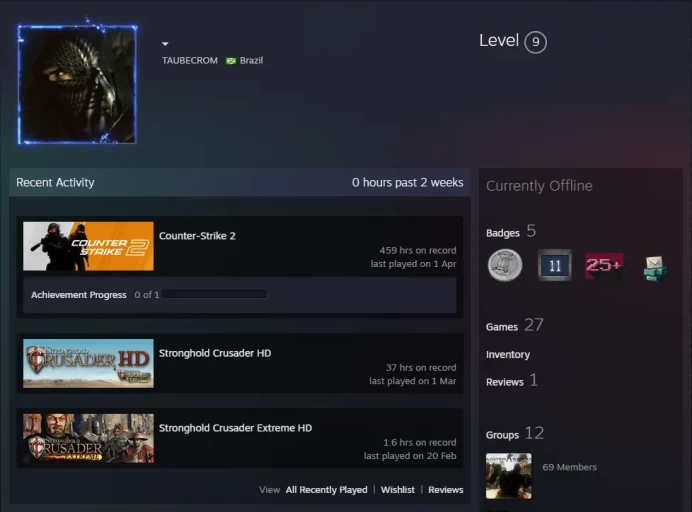Click the '0 hours past 2 weeks' text
The height and width of the screenshot is (512, 692).
click(x=407, y=182)
